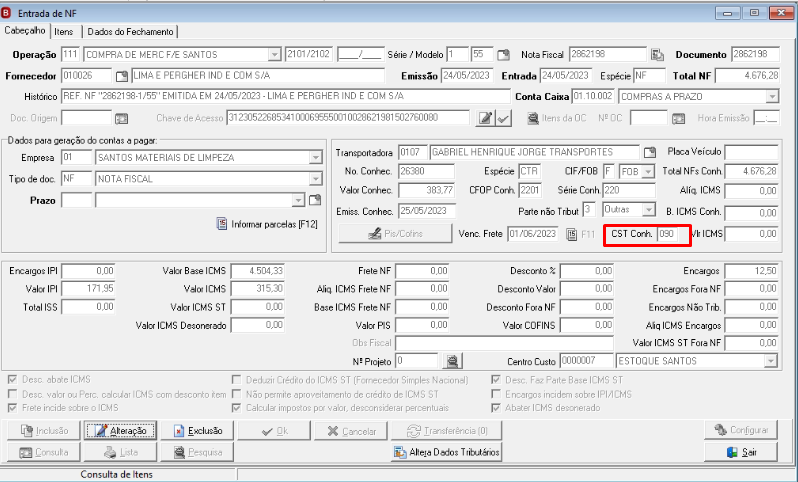The width and height of the screenshot is (798, 482).
Task: Toggle Abater ICMS desonerado checkbox
Action: click(x=496, y=408)
